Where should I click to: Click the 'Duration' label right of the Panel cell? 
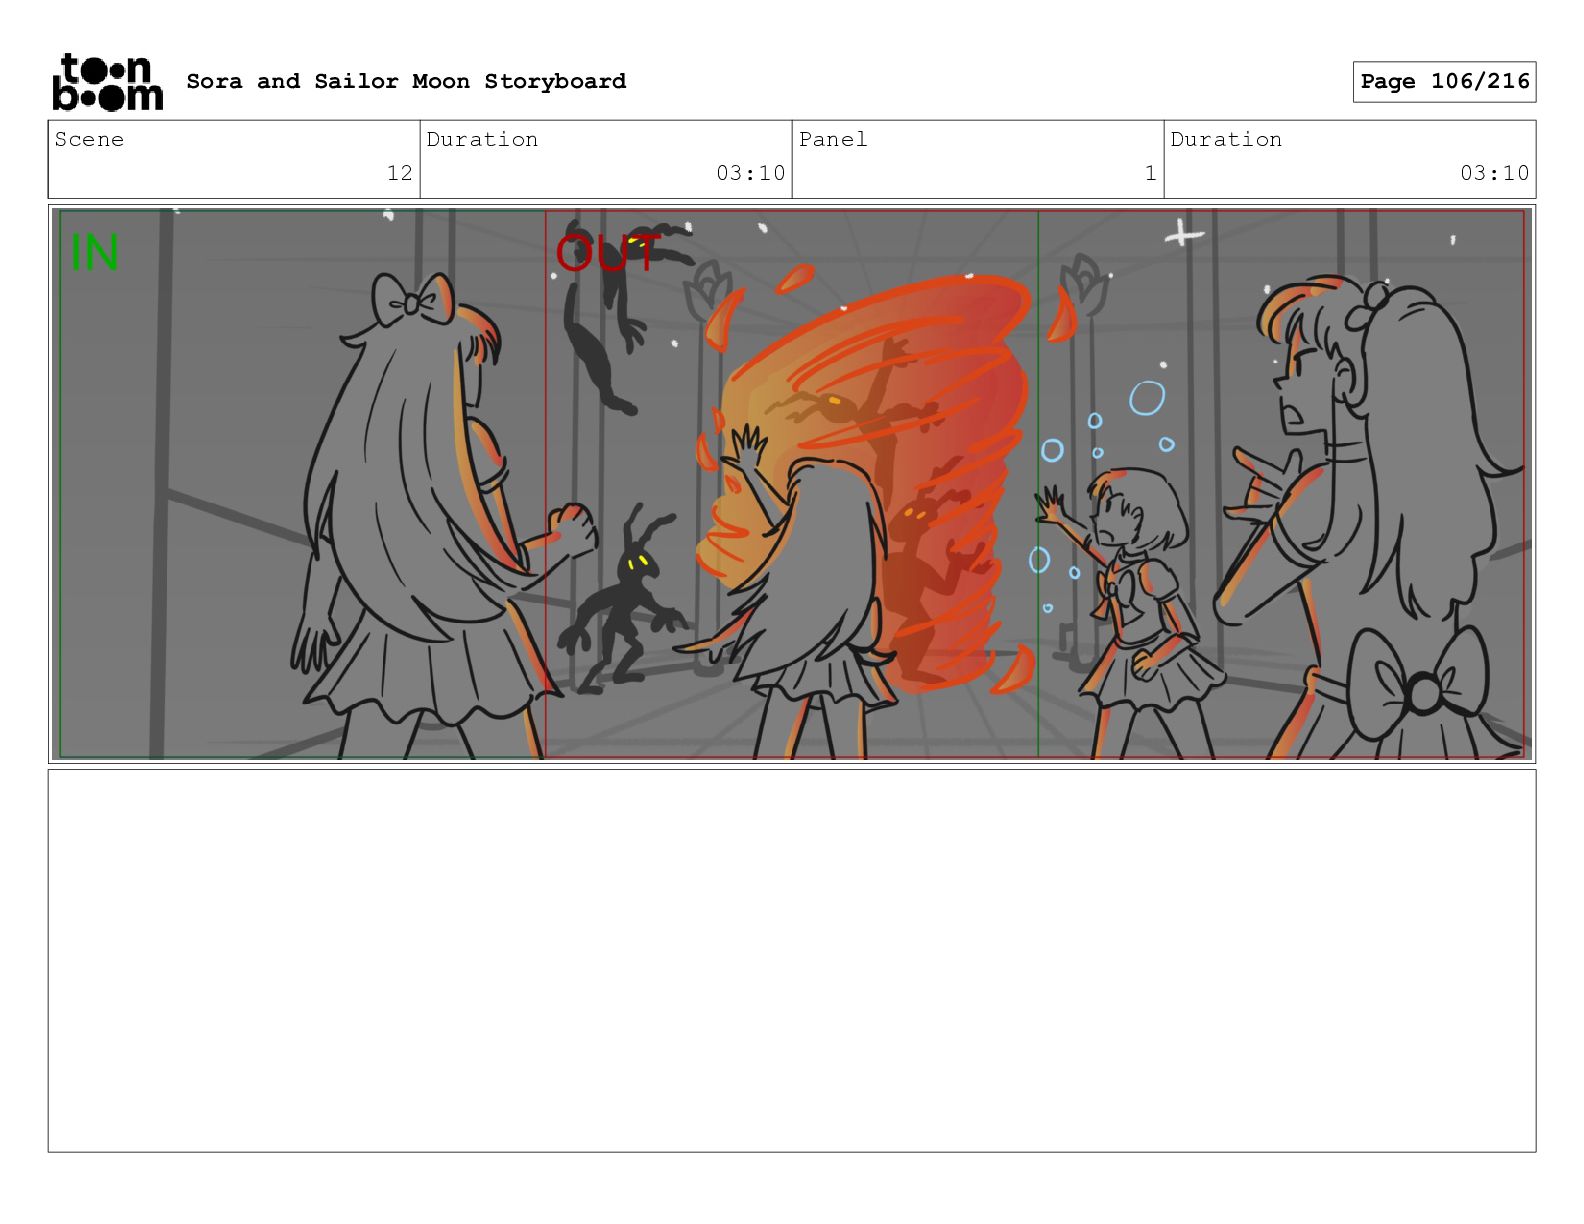point(1226,140)
